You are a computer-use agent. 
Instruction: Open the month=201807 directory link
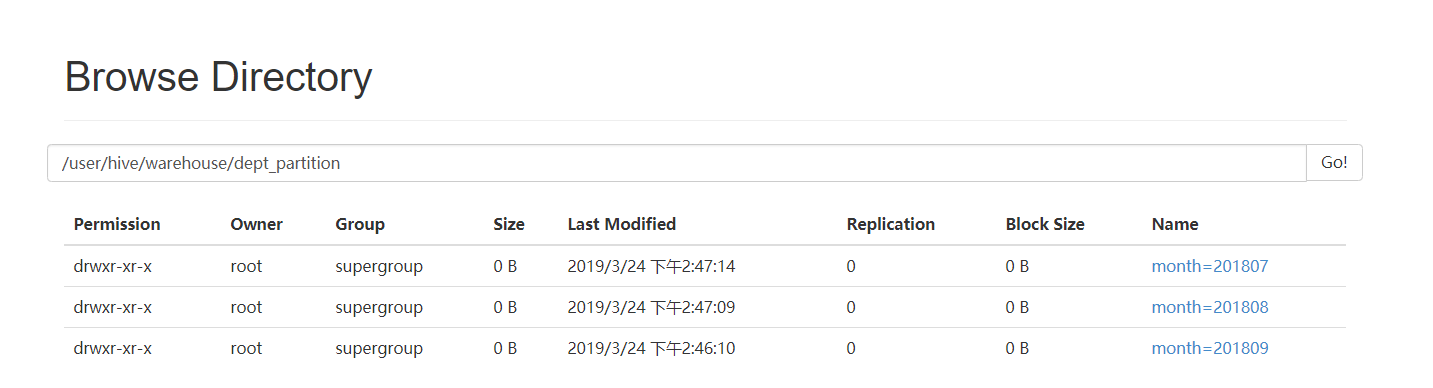[1210, 266]
